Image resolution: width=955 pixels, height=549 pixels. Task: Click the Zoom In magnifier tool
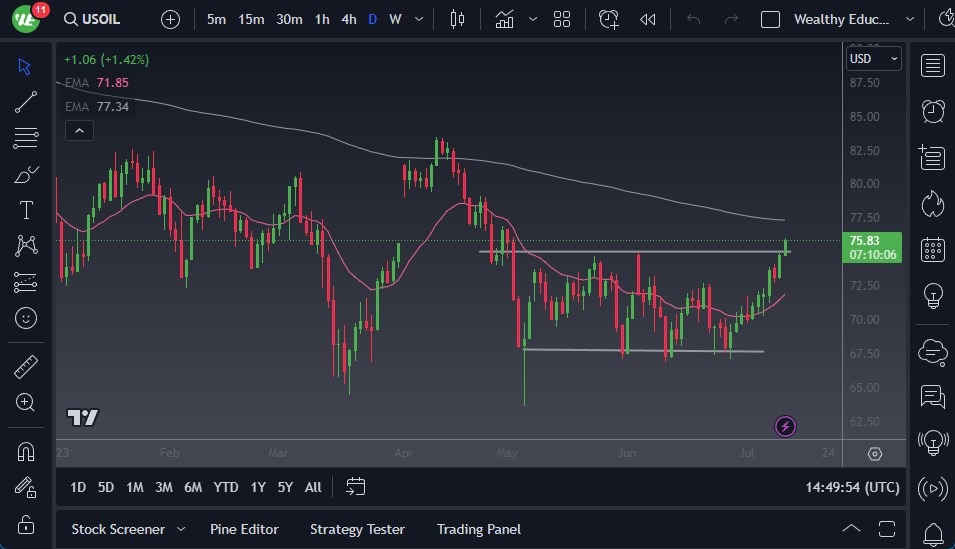point(26,402)
